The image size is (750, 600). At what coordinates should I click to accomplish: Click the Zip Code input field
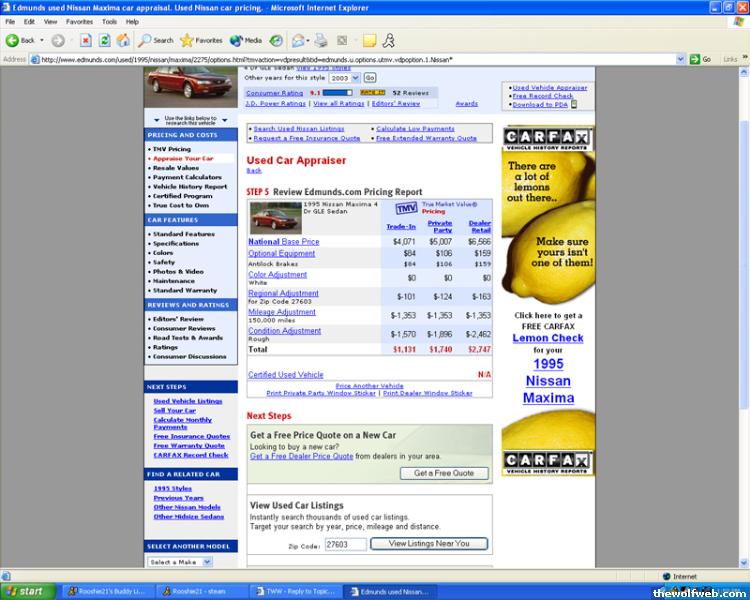point(345,545)
